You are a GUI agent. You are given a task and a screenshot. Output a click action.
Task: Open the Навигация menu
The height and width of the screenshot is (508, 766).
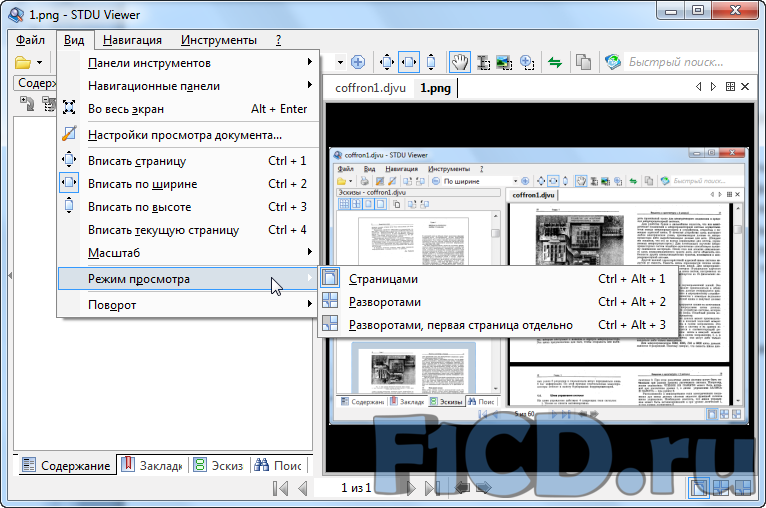tap(132, 40)
